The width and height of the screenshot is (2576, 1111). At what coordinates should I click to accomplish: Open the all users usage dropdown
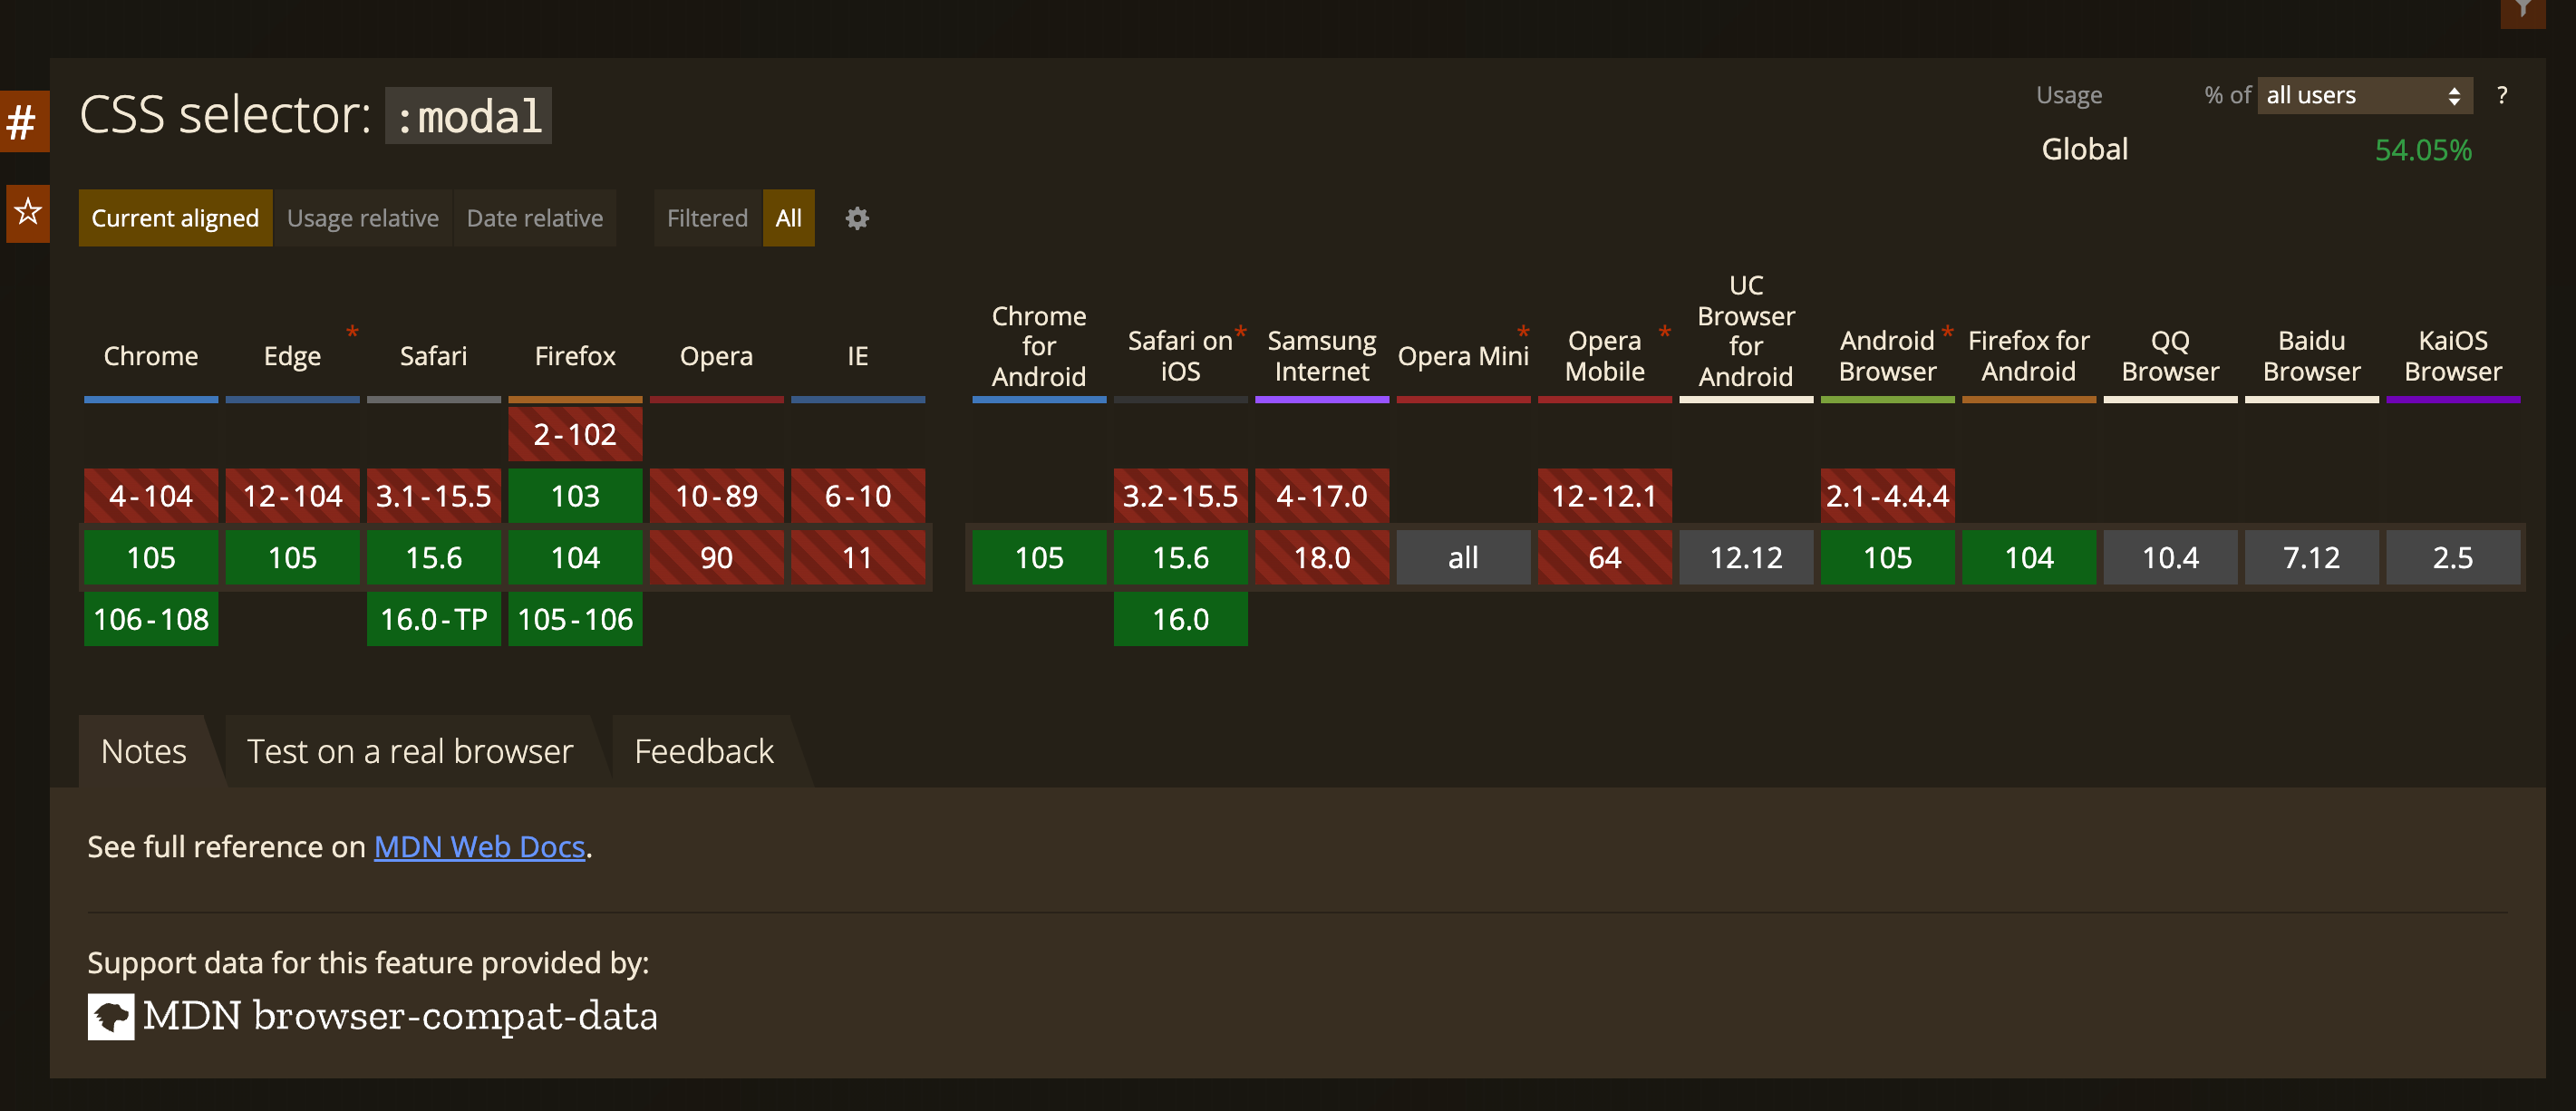pos(2363,95)
